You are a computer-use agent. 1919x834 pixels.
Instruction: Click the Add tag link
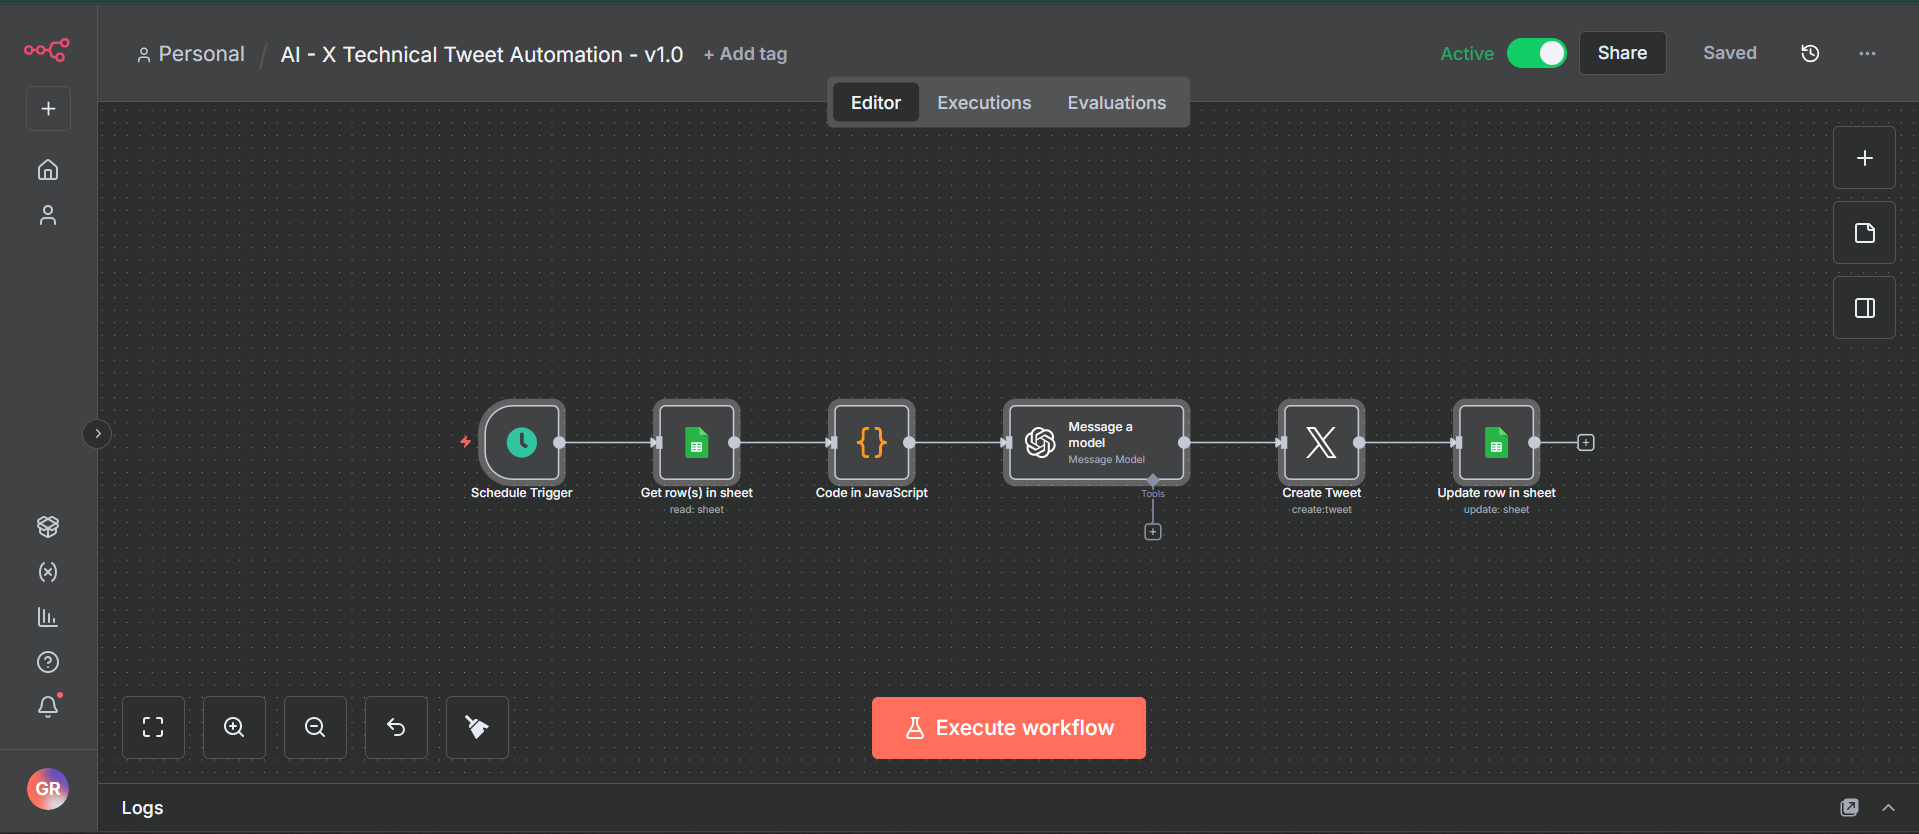pos(745,54)
